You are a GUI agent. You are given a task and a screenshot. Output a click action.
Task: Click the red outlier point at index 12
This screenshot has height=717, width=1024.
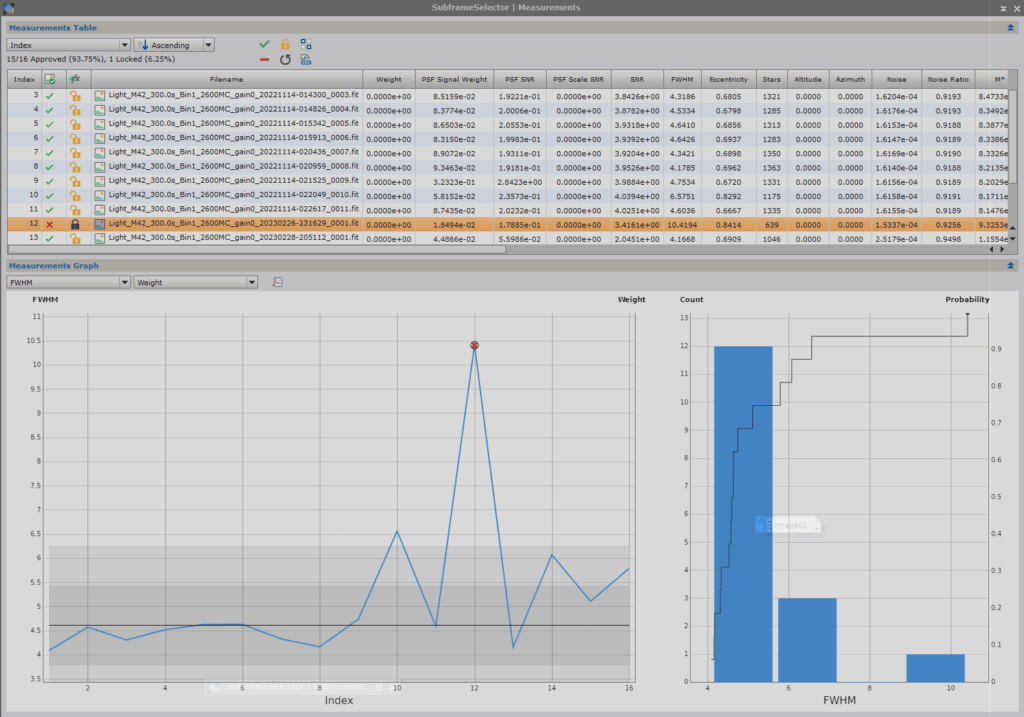click(474, 345)
